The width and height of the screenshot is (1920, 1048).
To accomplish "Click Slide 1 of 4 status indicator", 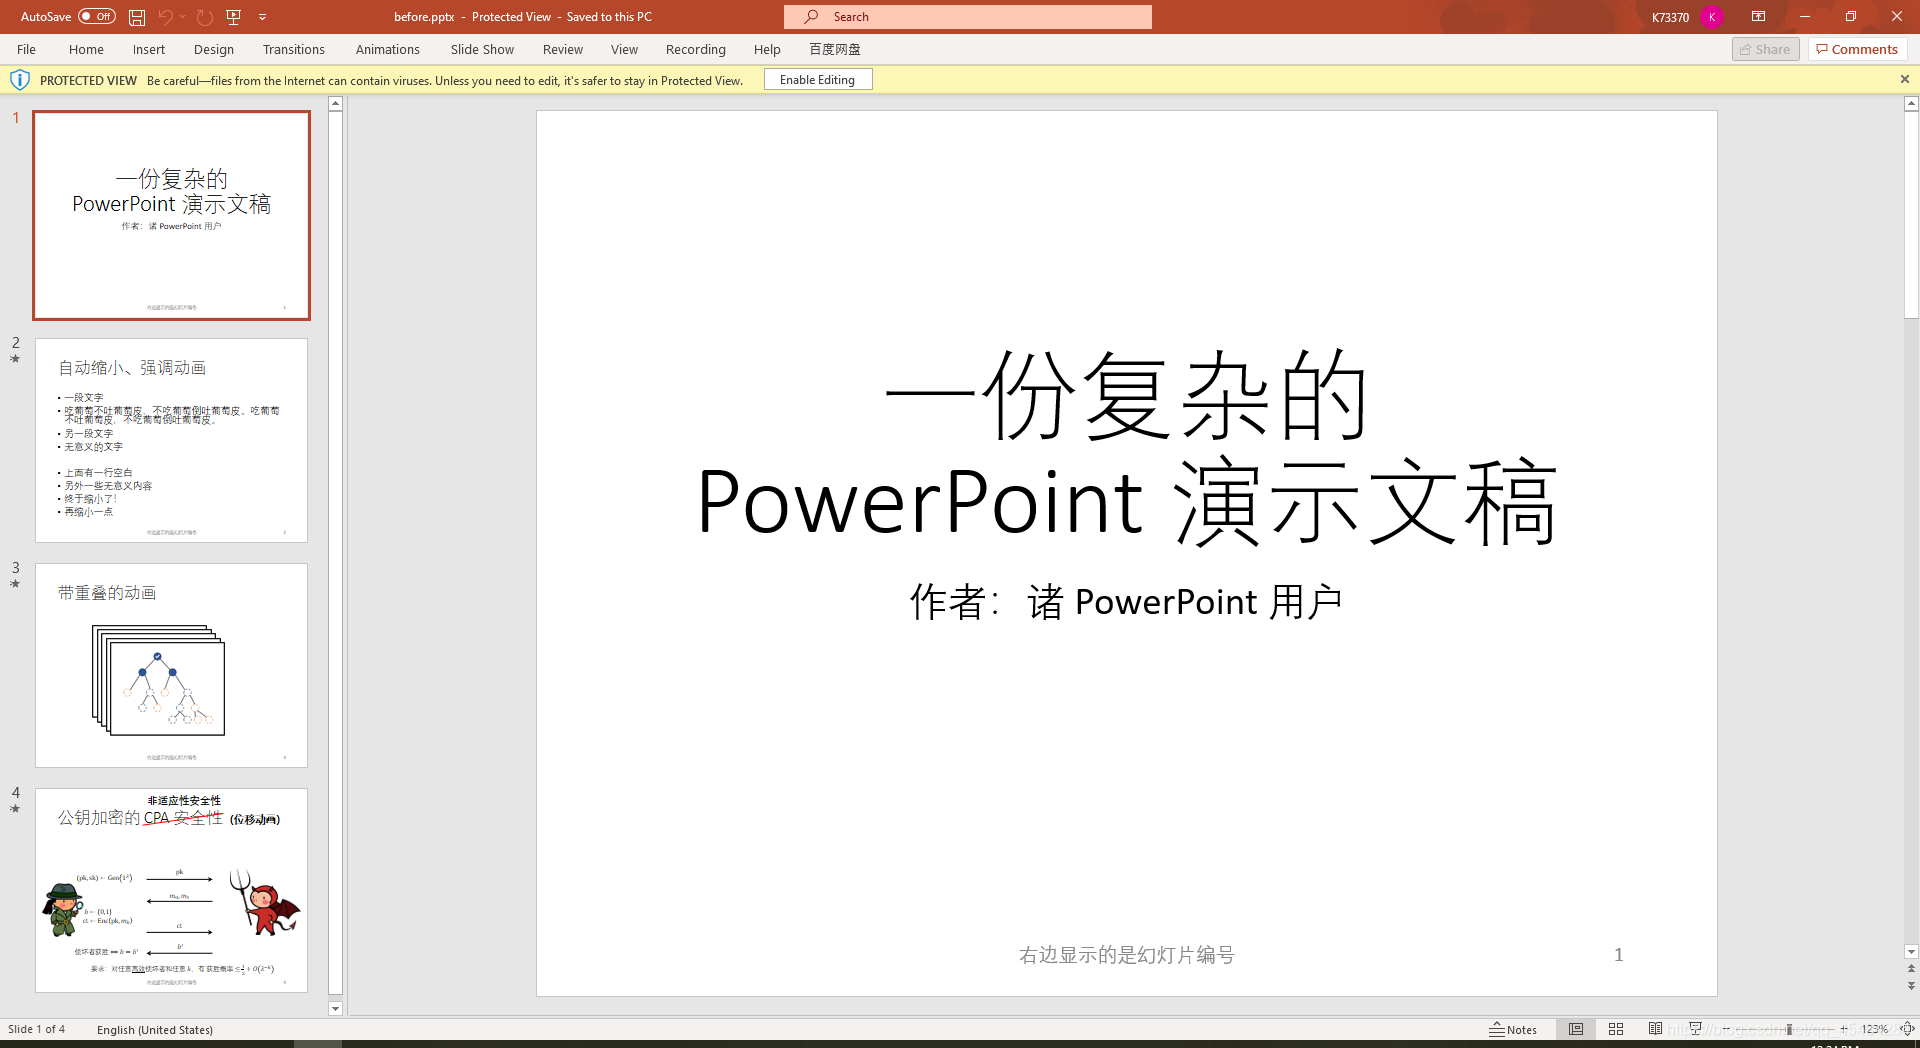I will click(x=37, y=1029).
